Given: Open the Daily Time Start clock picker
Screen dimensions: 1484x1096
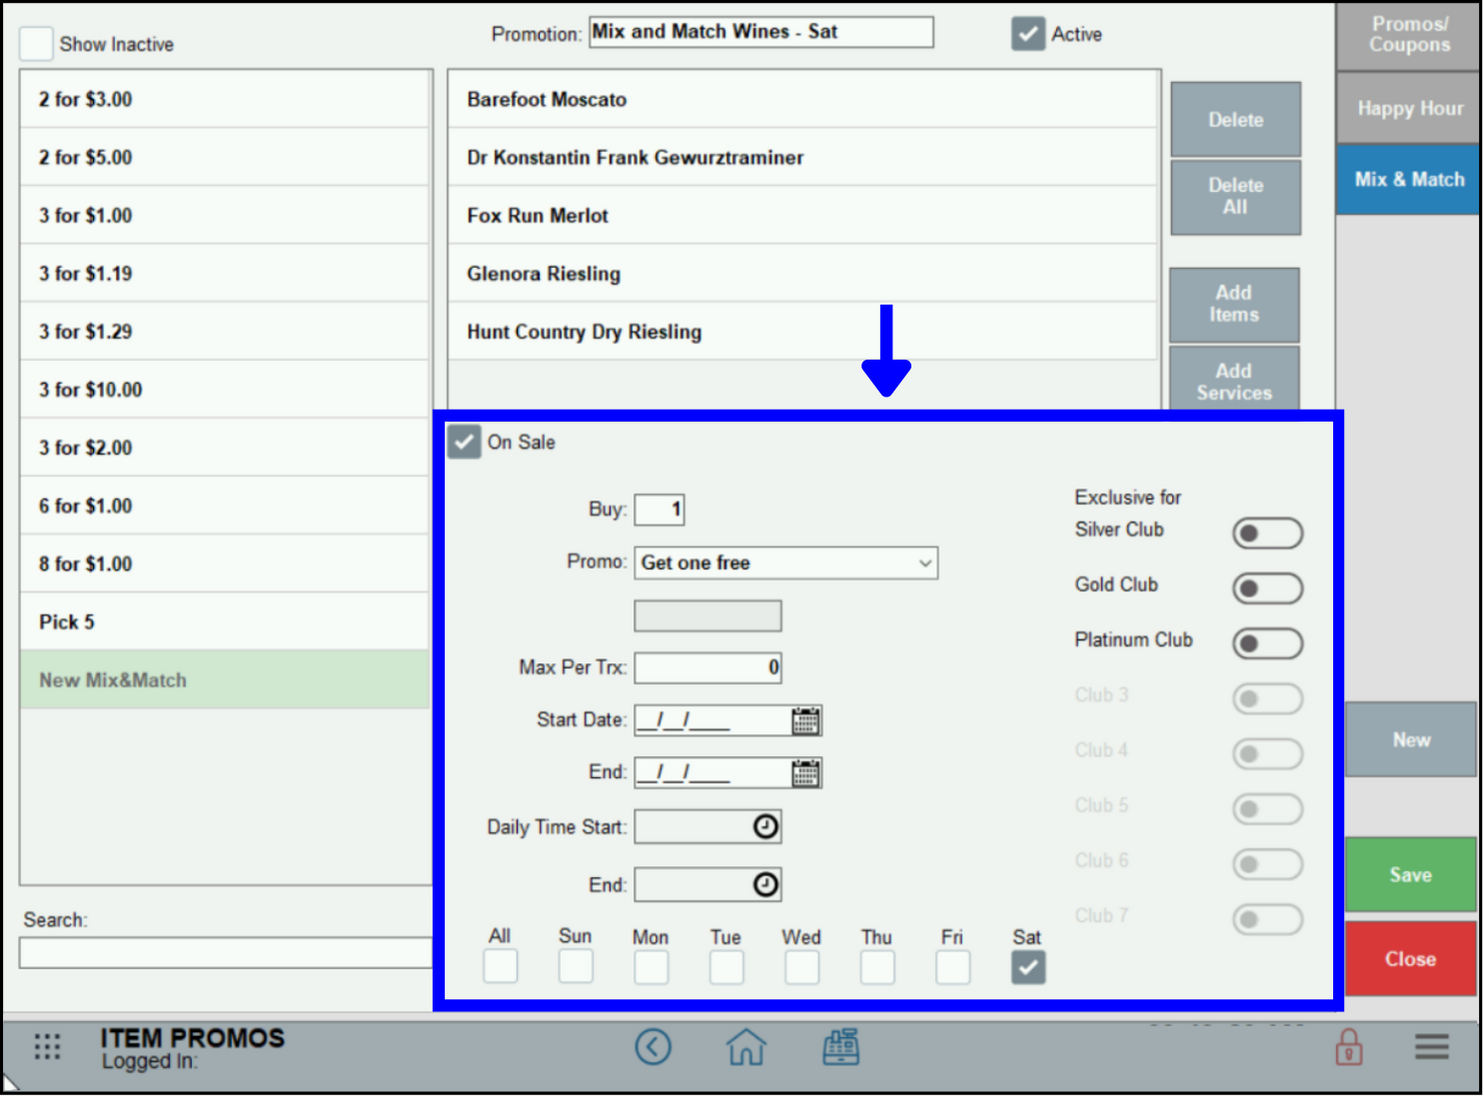Looking at the screenshot, I should pos(764,826).
